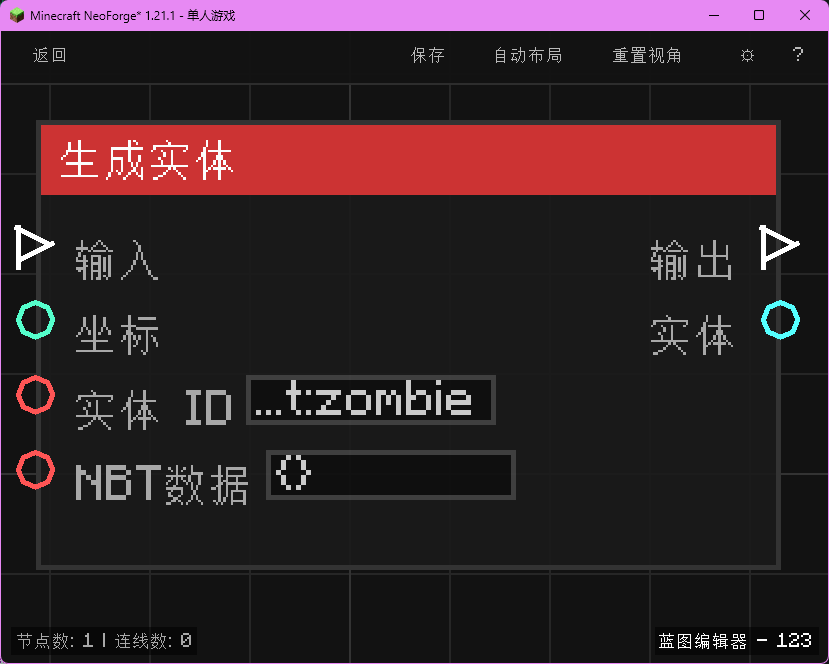
Task: Open settings via the gear icon
Action: point(747,56)
